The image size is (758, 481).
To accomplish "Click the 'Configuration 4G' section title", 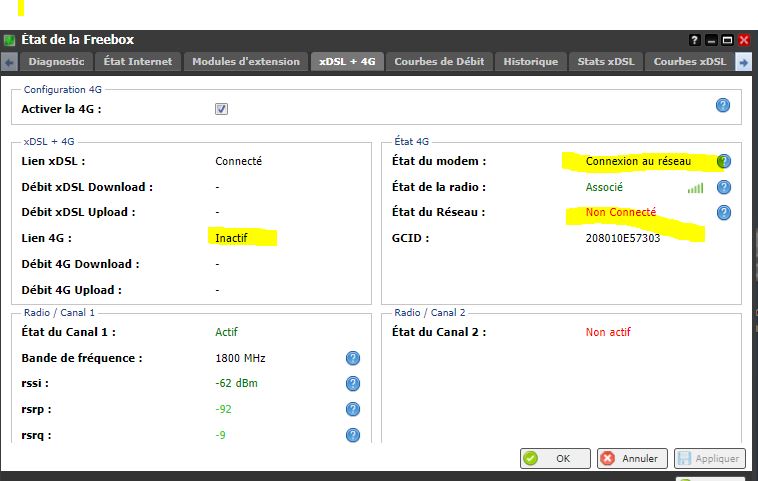I will point(63,89).
